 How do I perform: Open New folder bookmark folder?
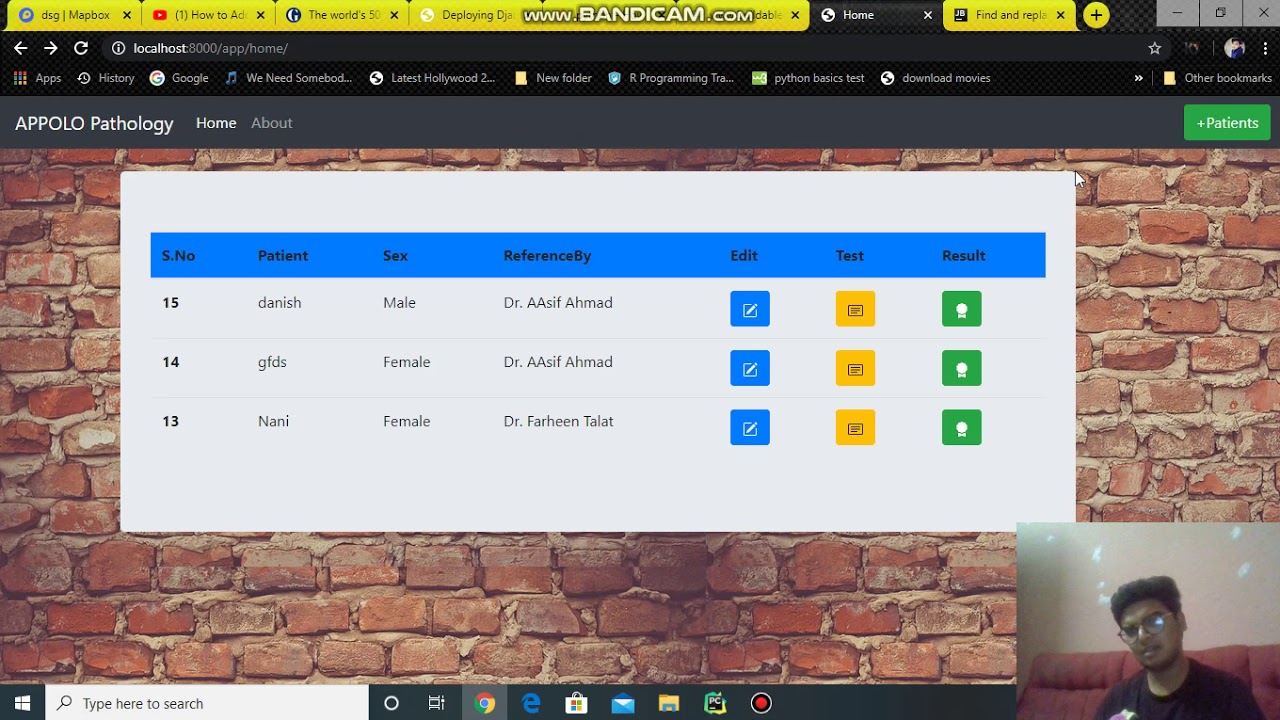click(x=553, y=78)
